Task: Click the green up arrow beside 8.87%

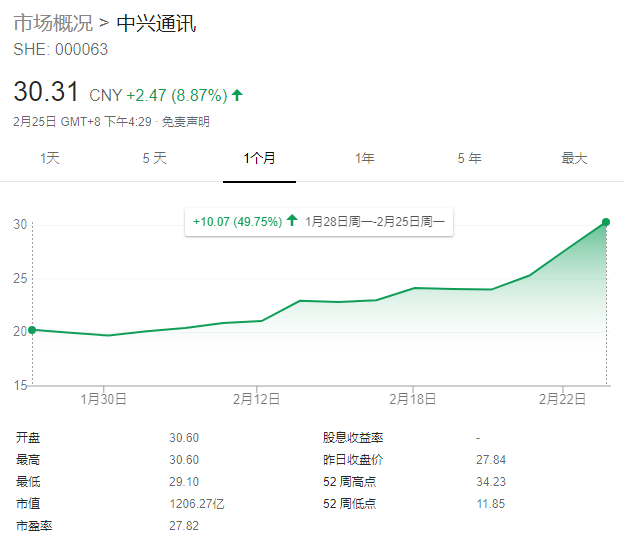Action: tap(237, 96)
